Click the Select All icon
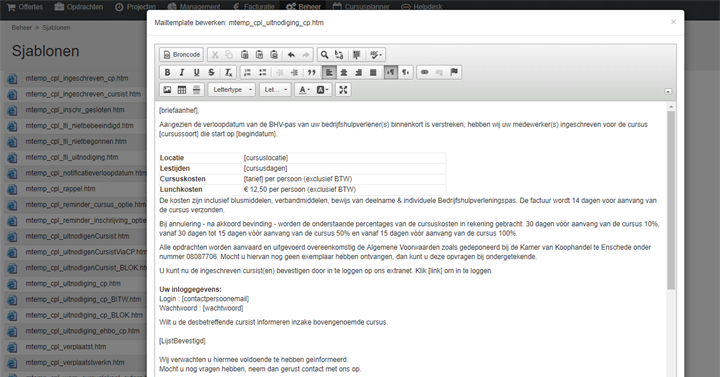Viewport: 720px width, 377px height. coord(356,55)
